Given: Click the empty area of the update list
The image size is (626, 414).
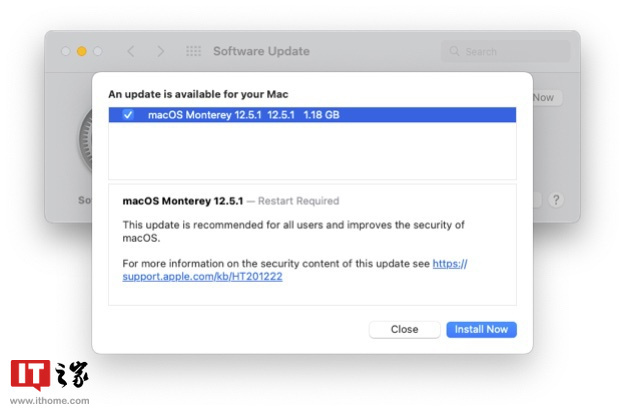Looking at the screenshot, I should click(312, 151).
